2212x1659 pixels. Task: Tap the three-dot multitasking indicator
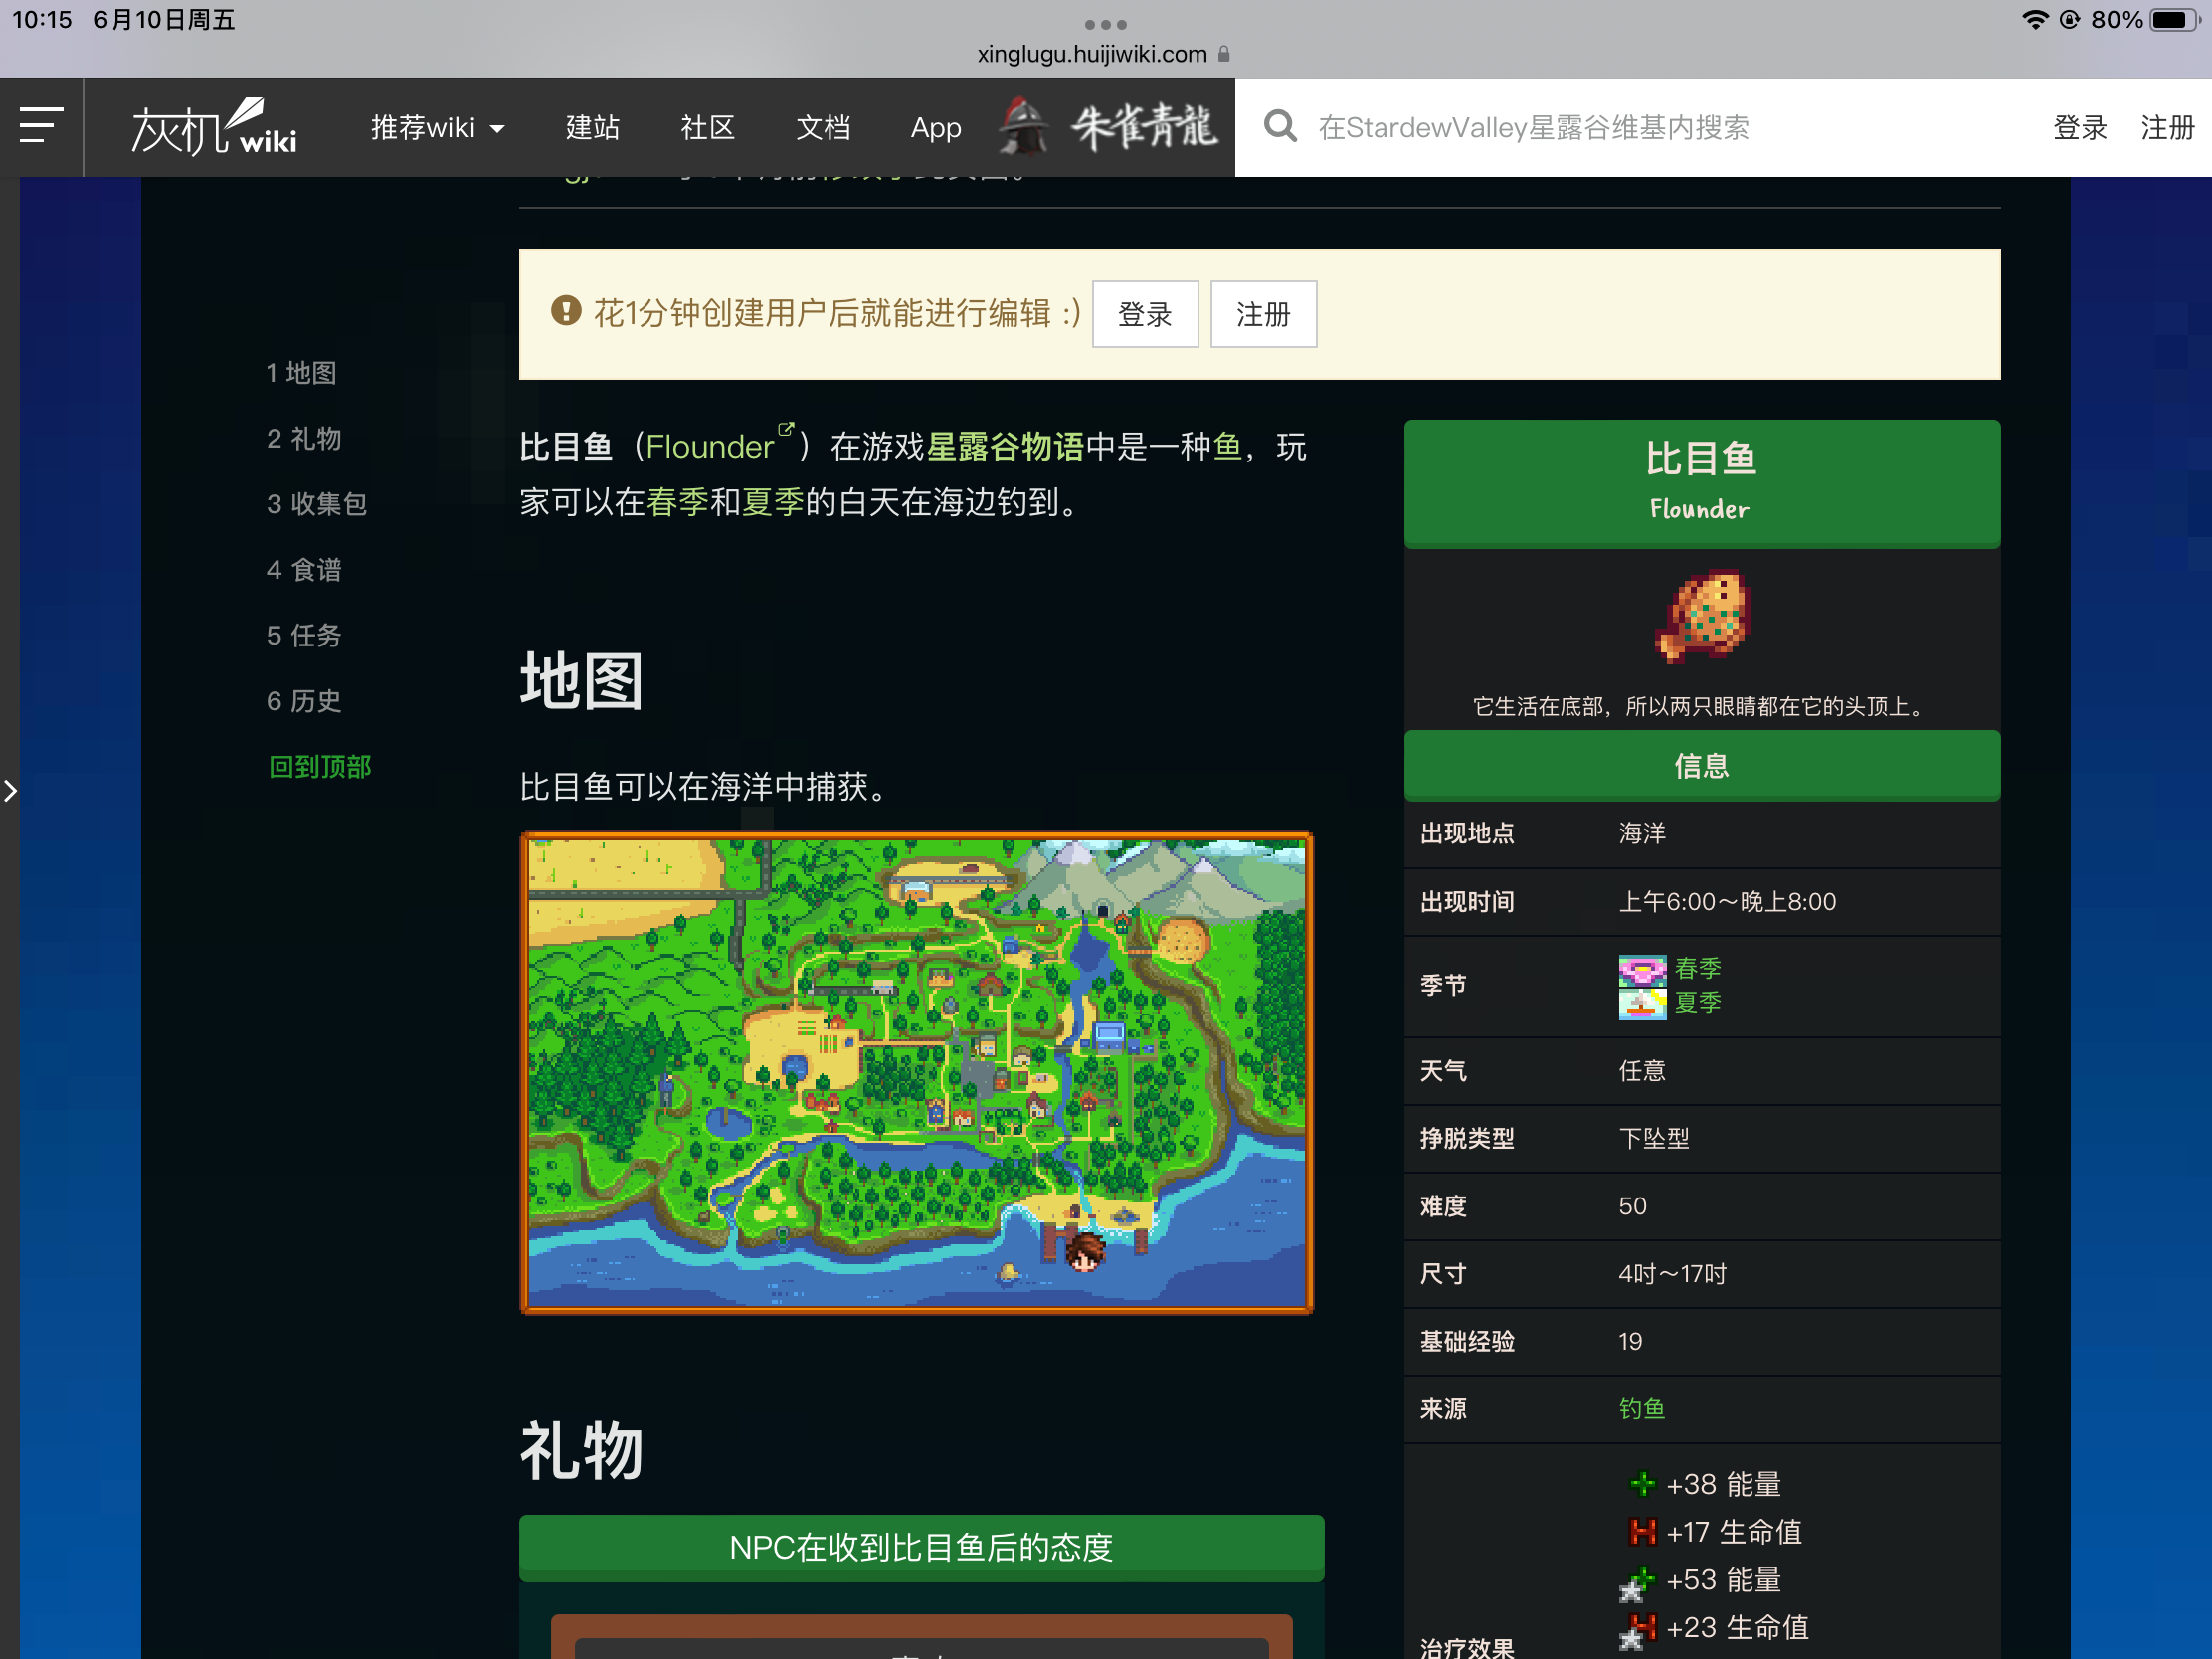[1105, 24]
